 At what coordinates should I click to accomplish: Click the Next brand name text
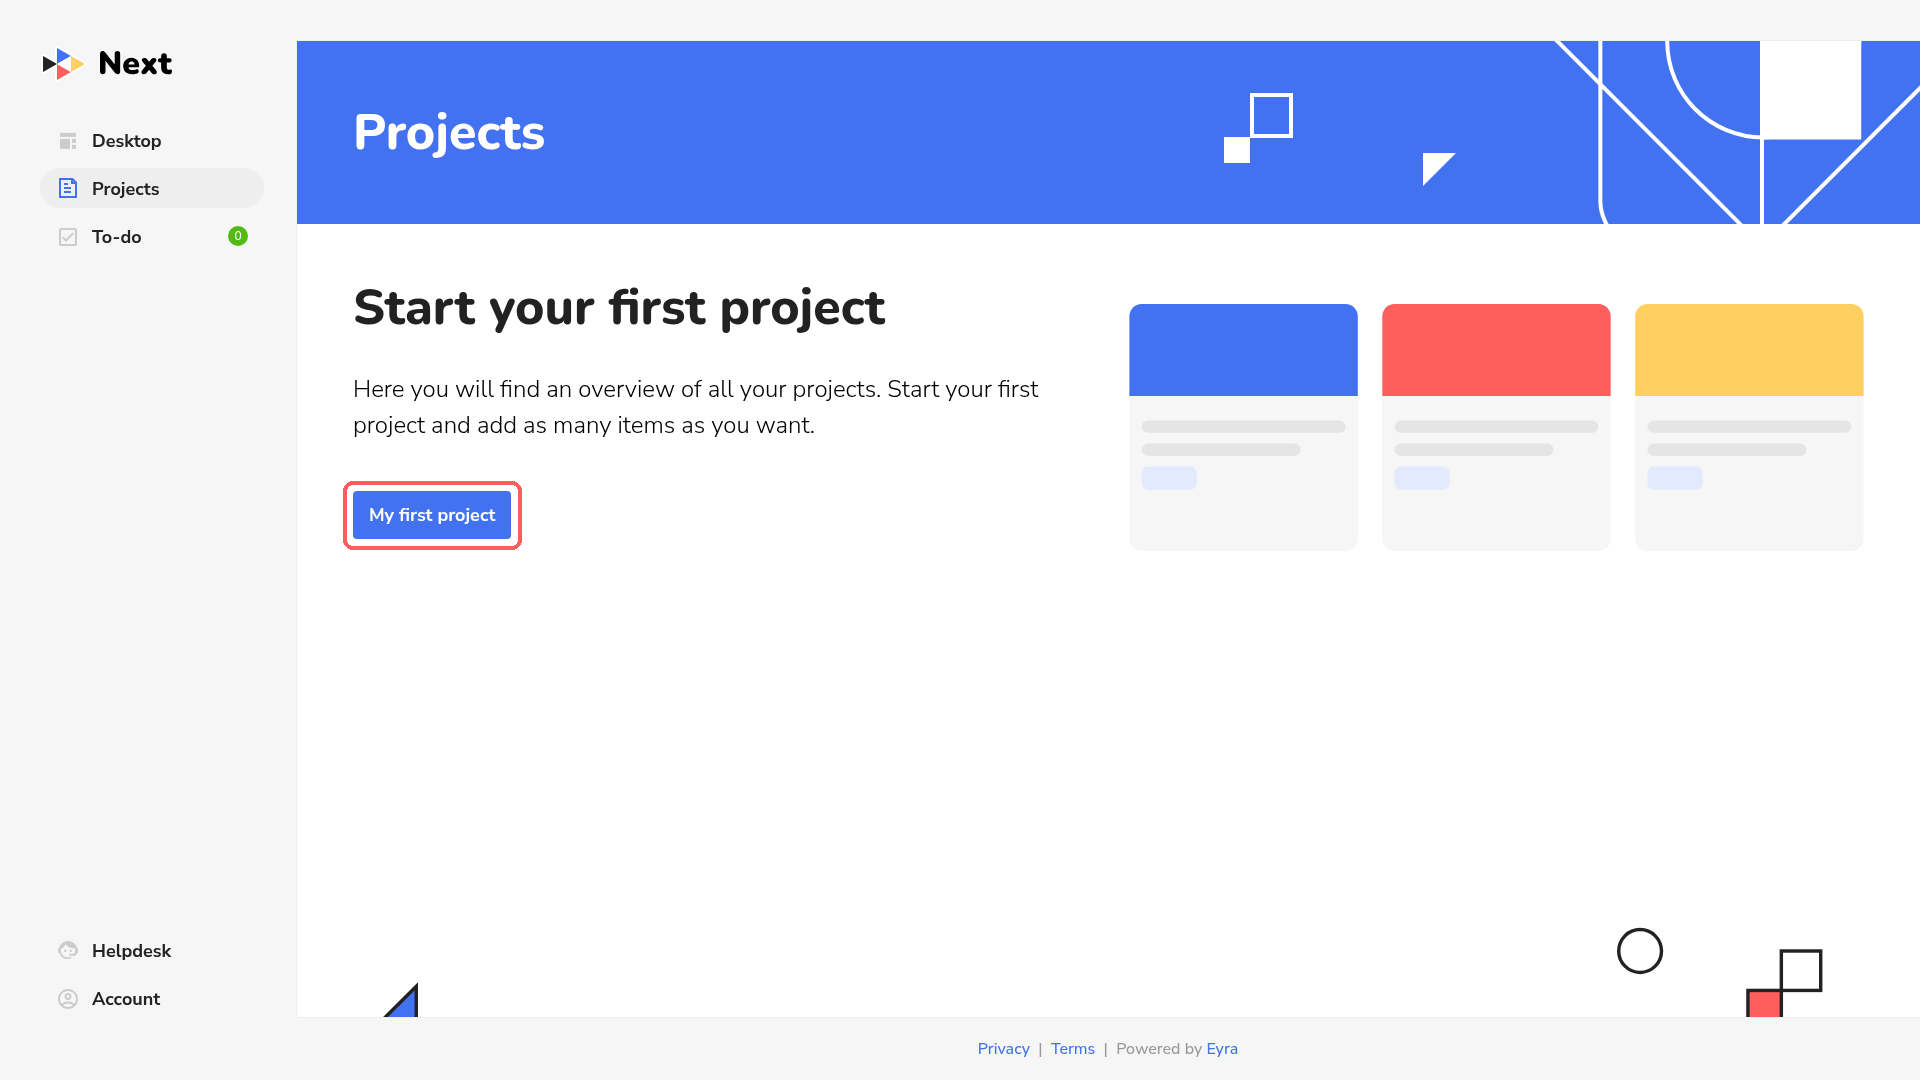point(135,64)
